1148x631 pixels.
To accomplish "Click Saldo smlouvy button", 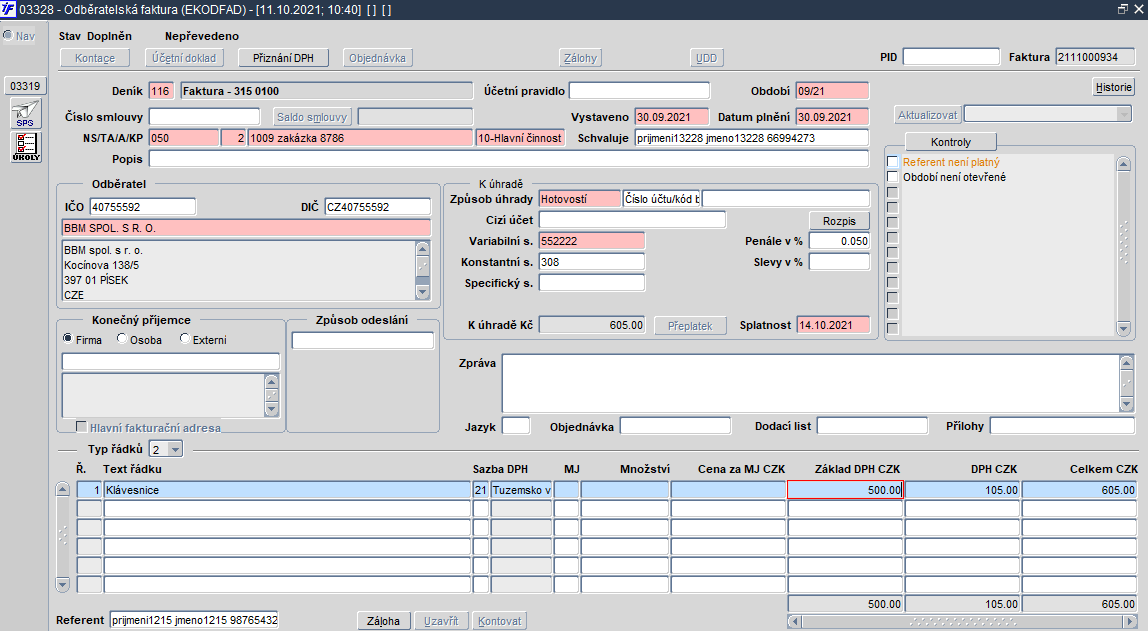I will (312, 117).
